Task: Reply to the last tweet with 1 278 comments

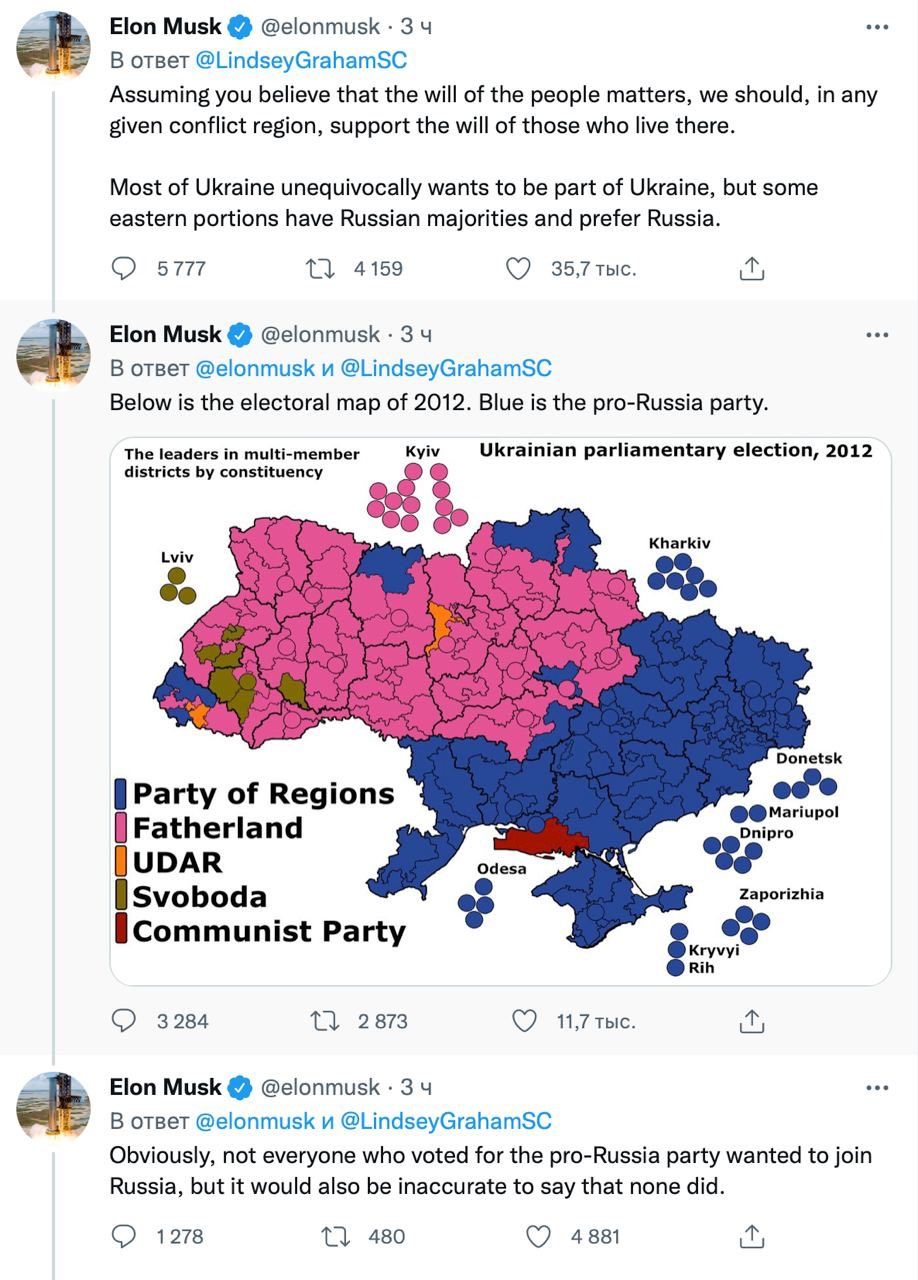Action: tap(123, 1236)
